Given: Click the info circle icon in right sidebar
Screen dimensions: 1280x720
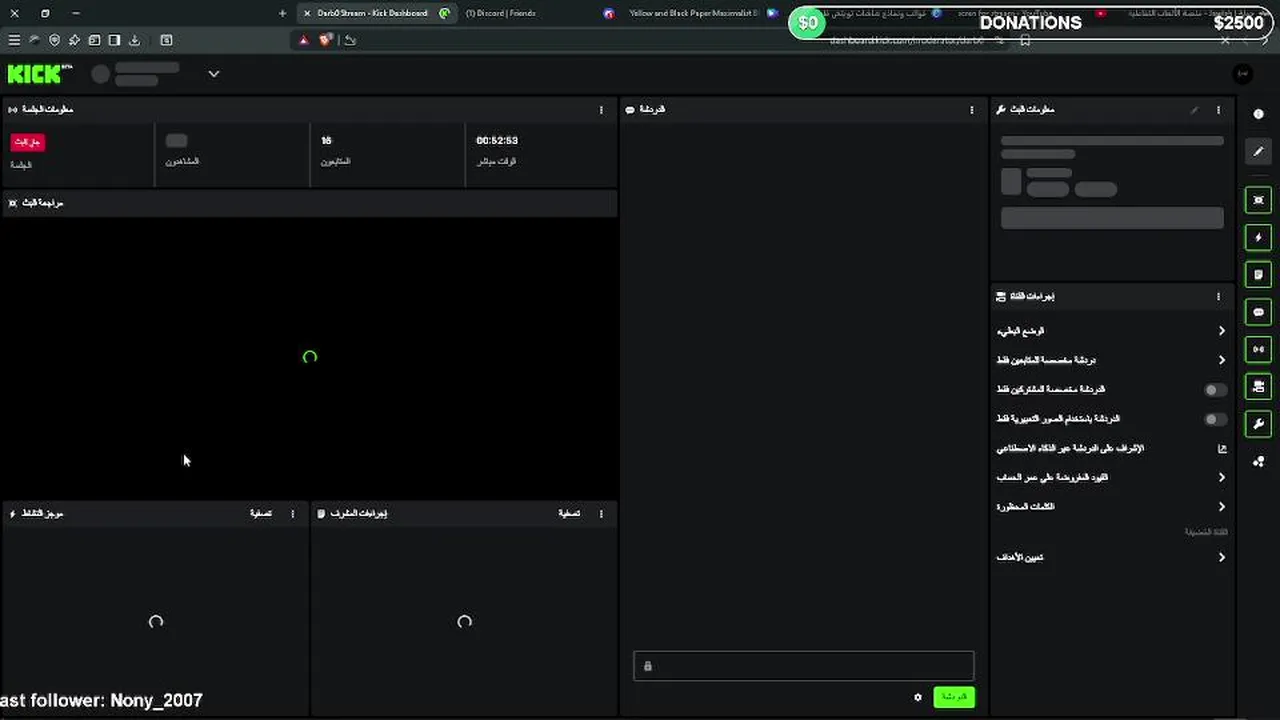Looking at the screenshot, I should pos(1258,114).
